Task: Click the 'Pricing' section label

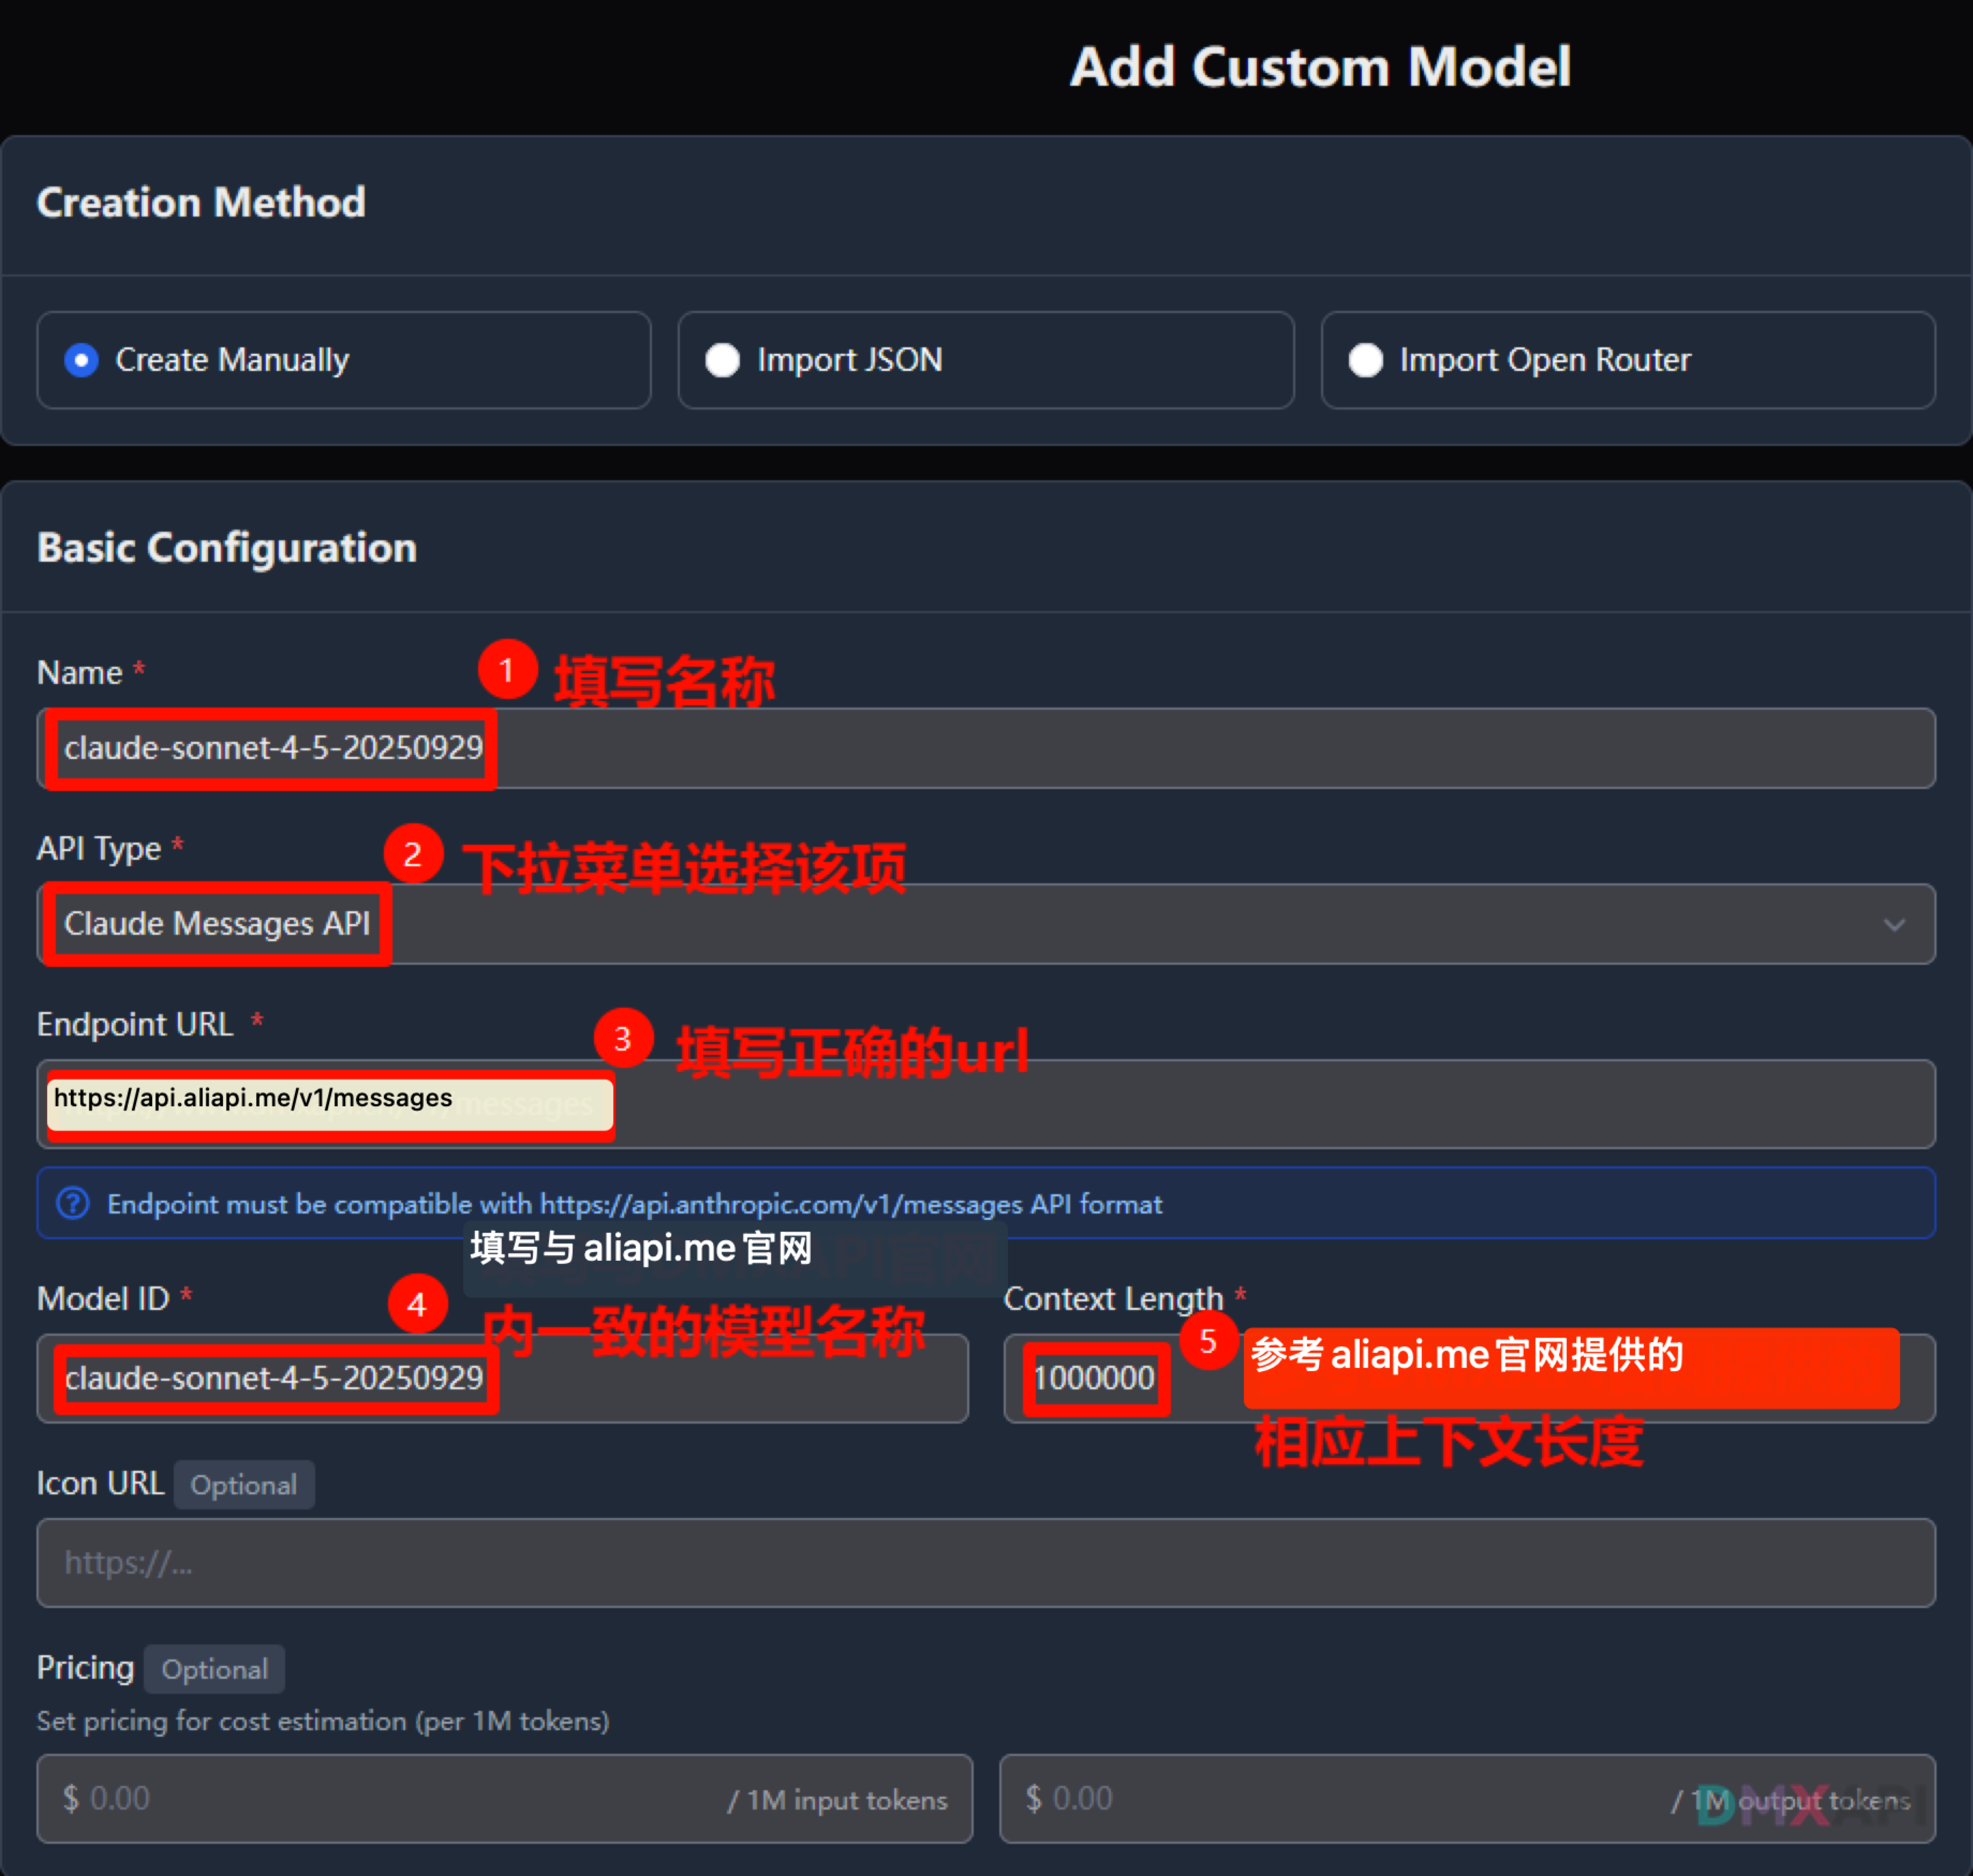Action: (85, 1668)
